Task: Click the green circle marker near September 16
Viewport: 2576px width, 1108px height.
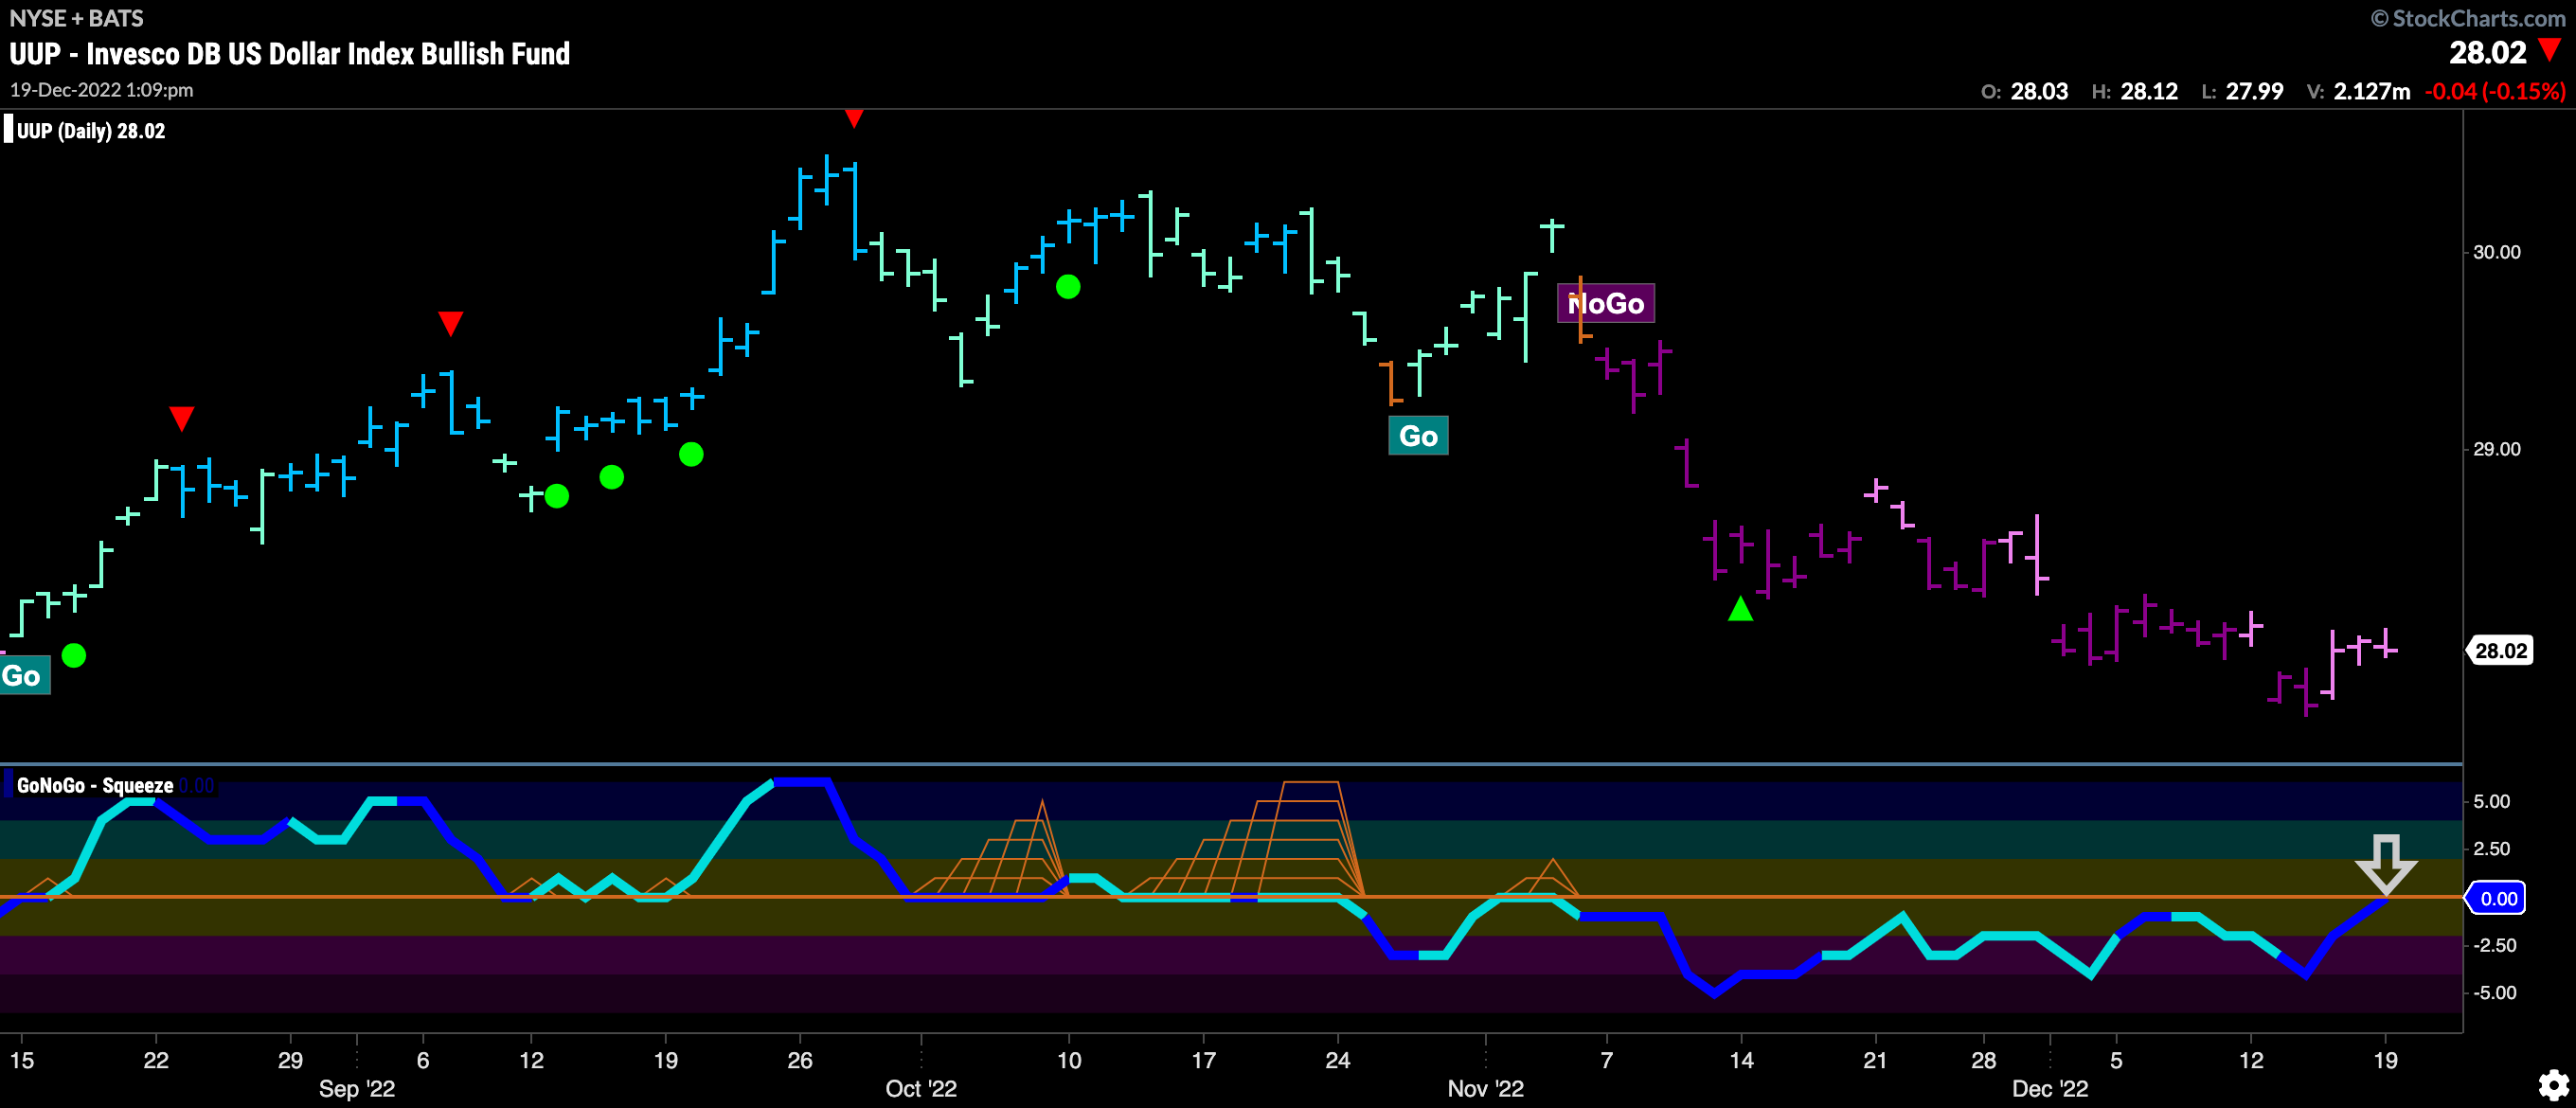Action: point(611,478)
